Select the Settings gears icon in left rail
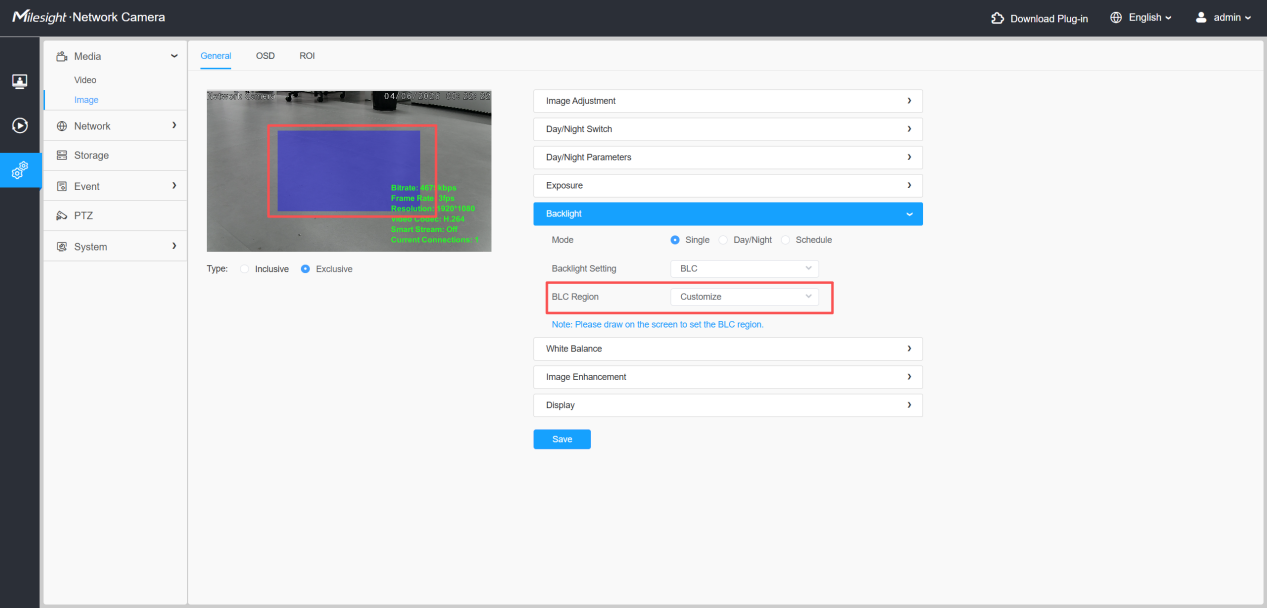 [19, 170]
